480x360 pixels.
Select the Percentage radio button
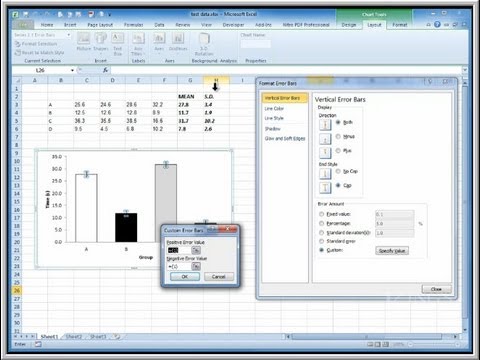pyautogui.click(x=322, y=223)
